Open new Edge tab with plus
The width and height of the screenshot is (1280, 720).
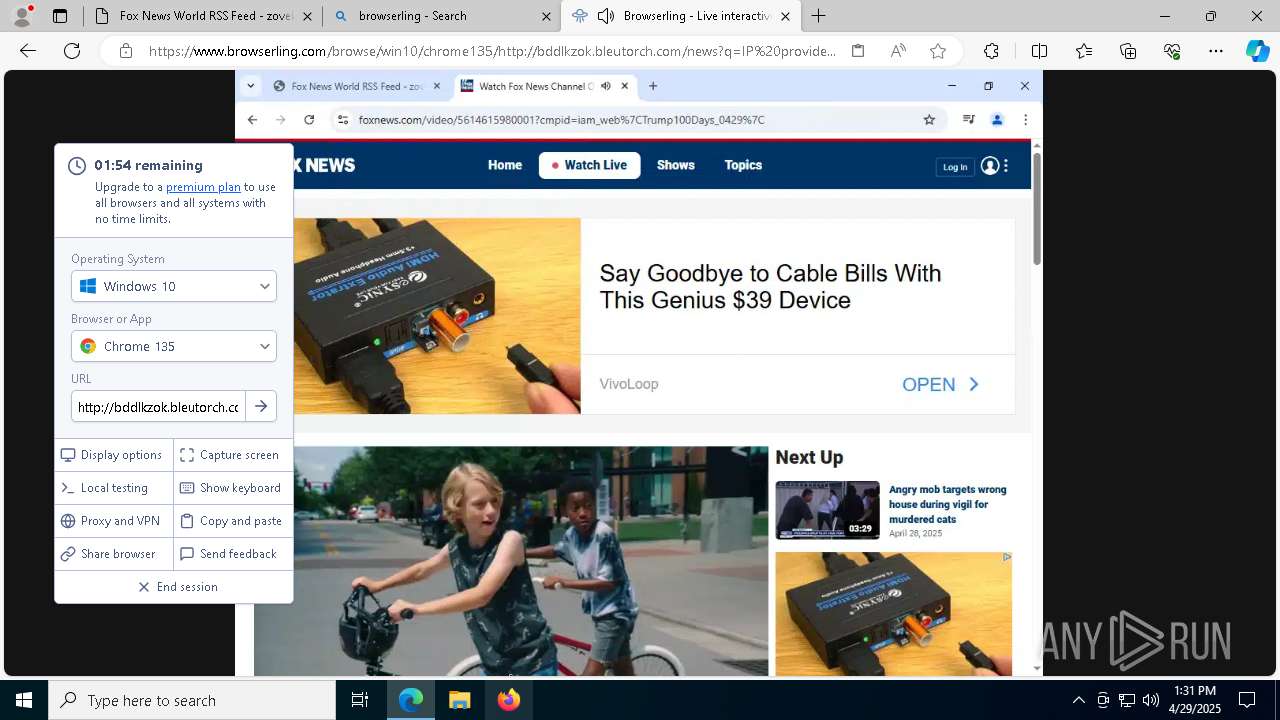(x=818, y=16)
